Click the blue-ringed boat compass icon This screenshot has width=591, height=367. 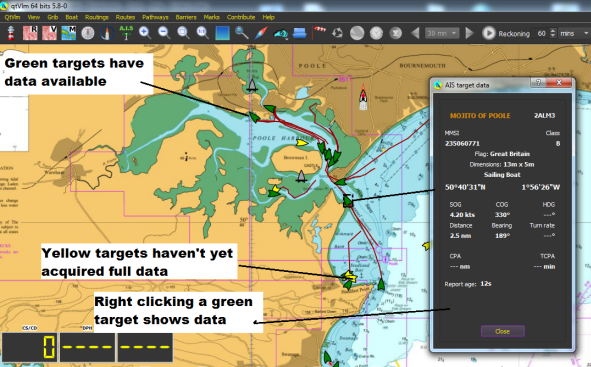(107, 33)
